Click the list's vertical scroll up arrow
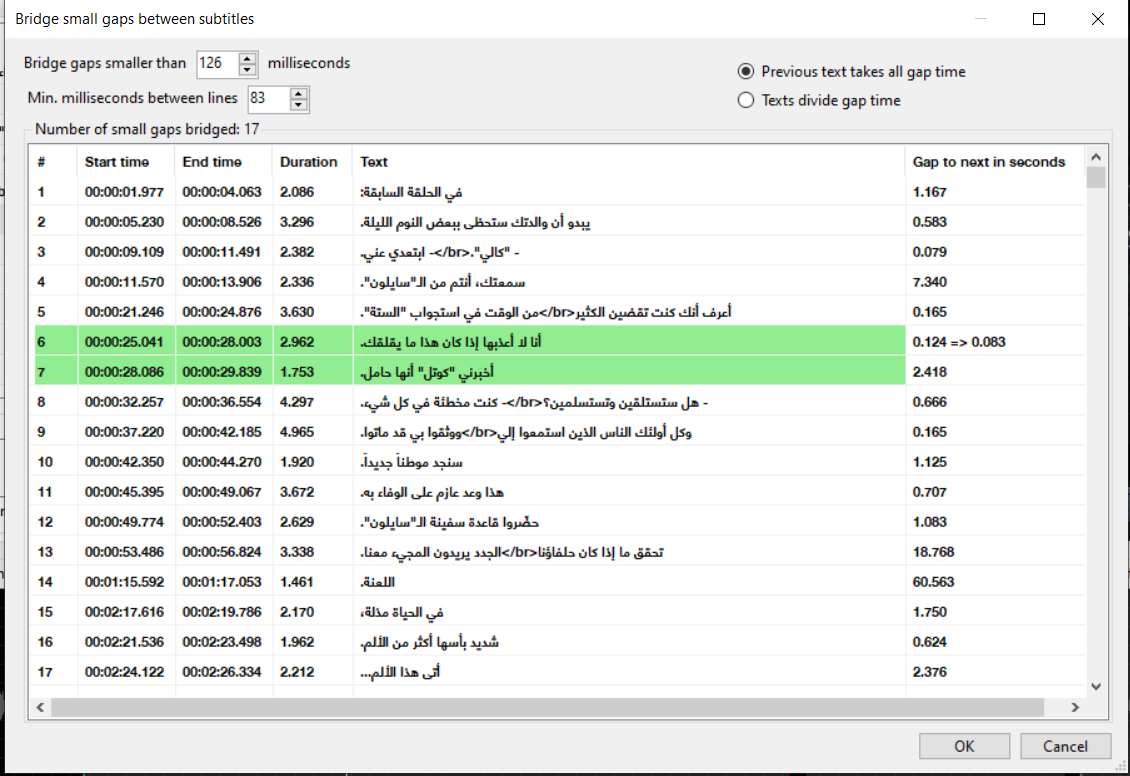Image resolution: width=1130 pixels, height=776 pixels. pos(1096,157)
